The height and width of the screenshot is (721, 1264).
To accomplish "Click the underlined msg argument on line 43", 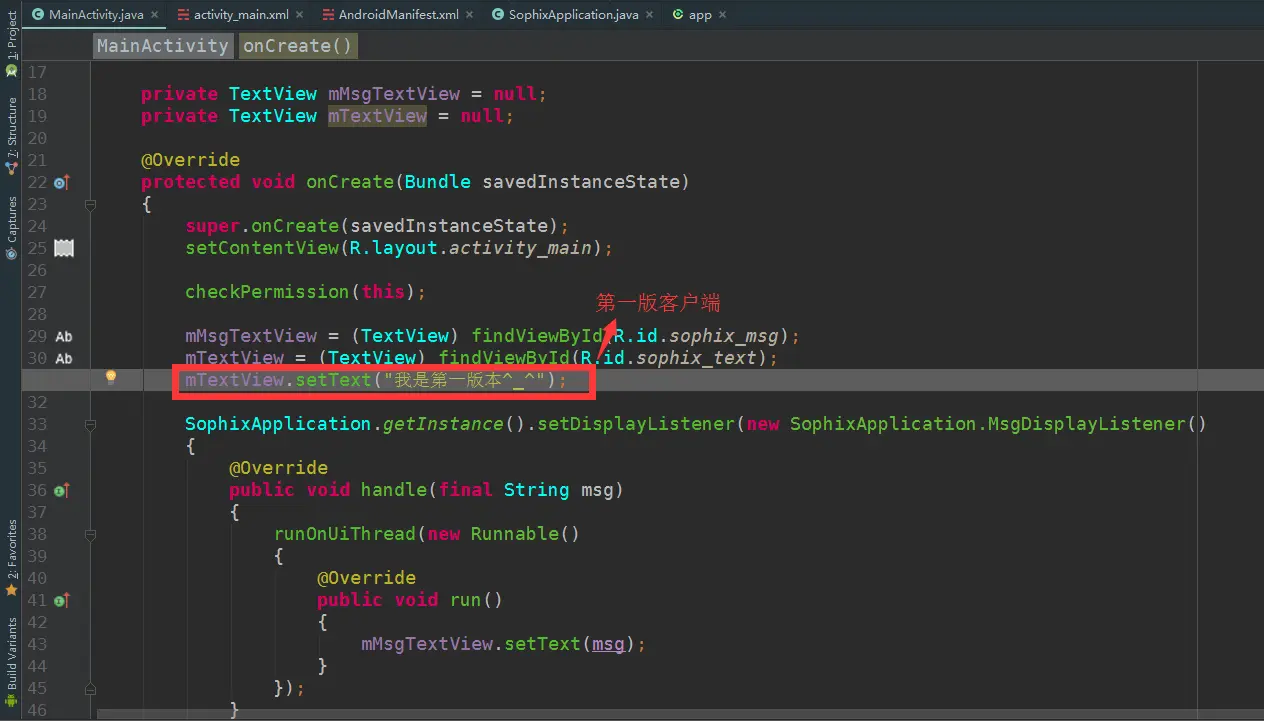I will [x=609, y=644].
